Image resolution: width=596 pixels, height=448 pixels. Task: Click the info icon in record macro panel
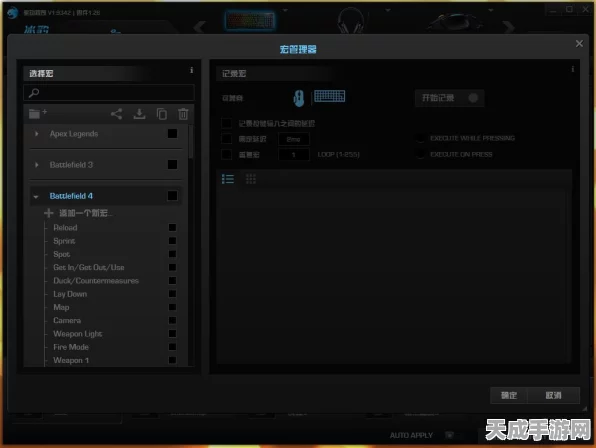[572, 69]
